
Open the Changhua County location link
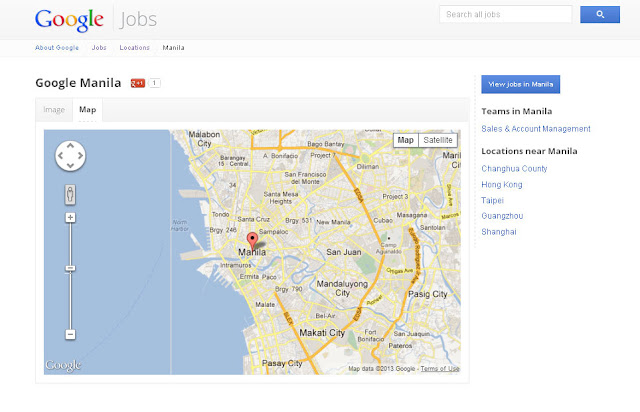click(514, 168)
